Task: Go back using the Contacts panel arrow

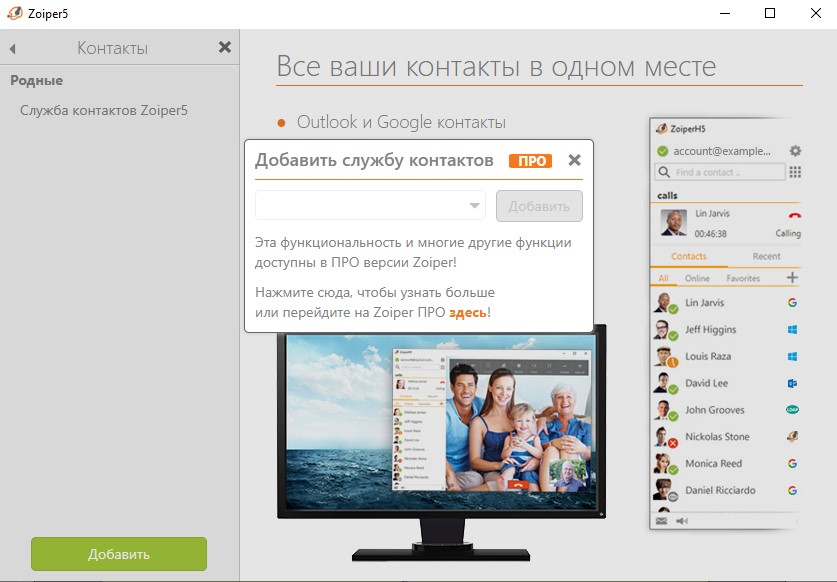Action: pyautogui.click(x=13, y=49)
